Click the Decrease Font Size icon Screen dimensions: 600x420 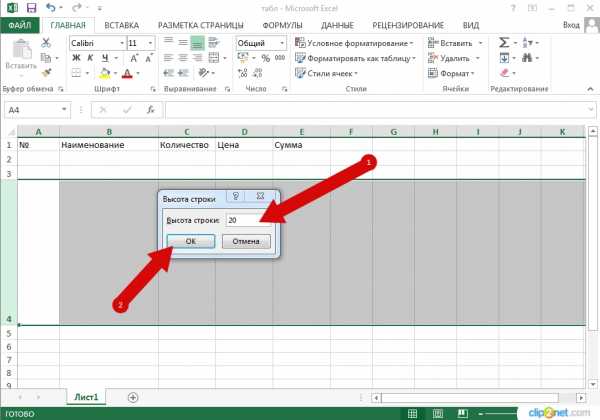[149, 58]
